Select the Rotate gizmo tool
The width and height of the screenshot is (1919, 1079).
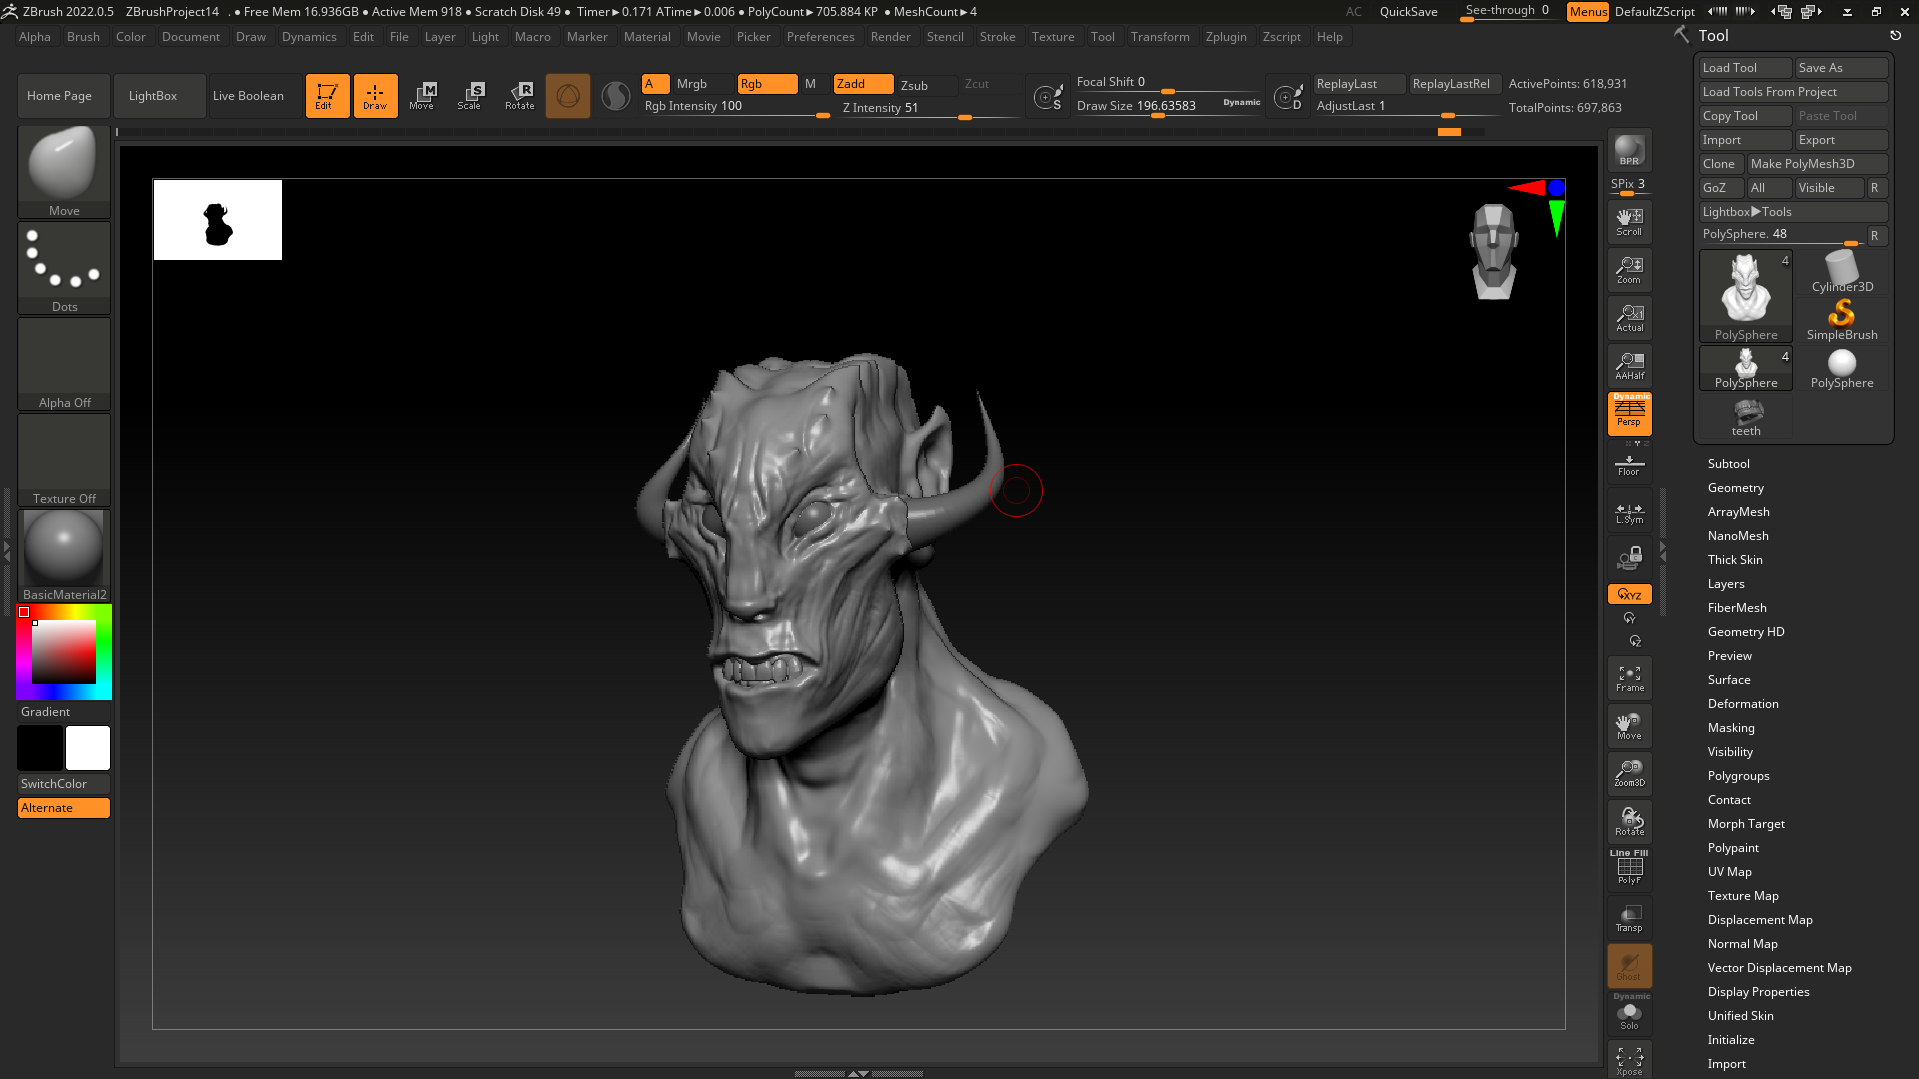coord(519,95)
